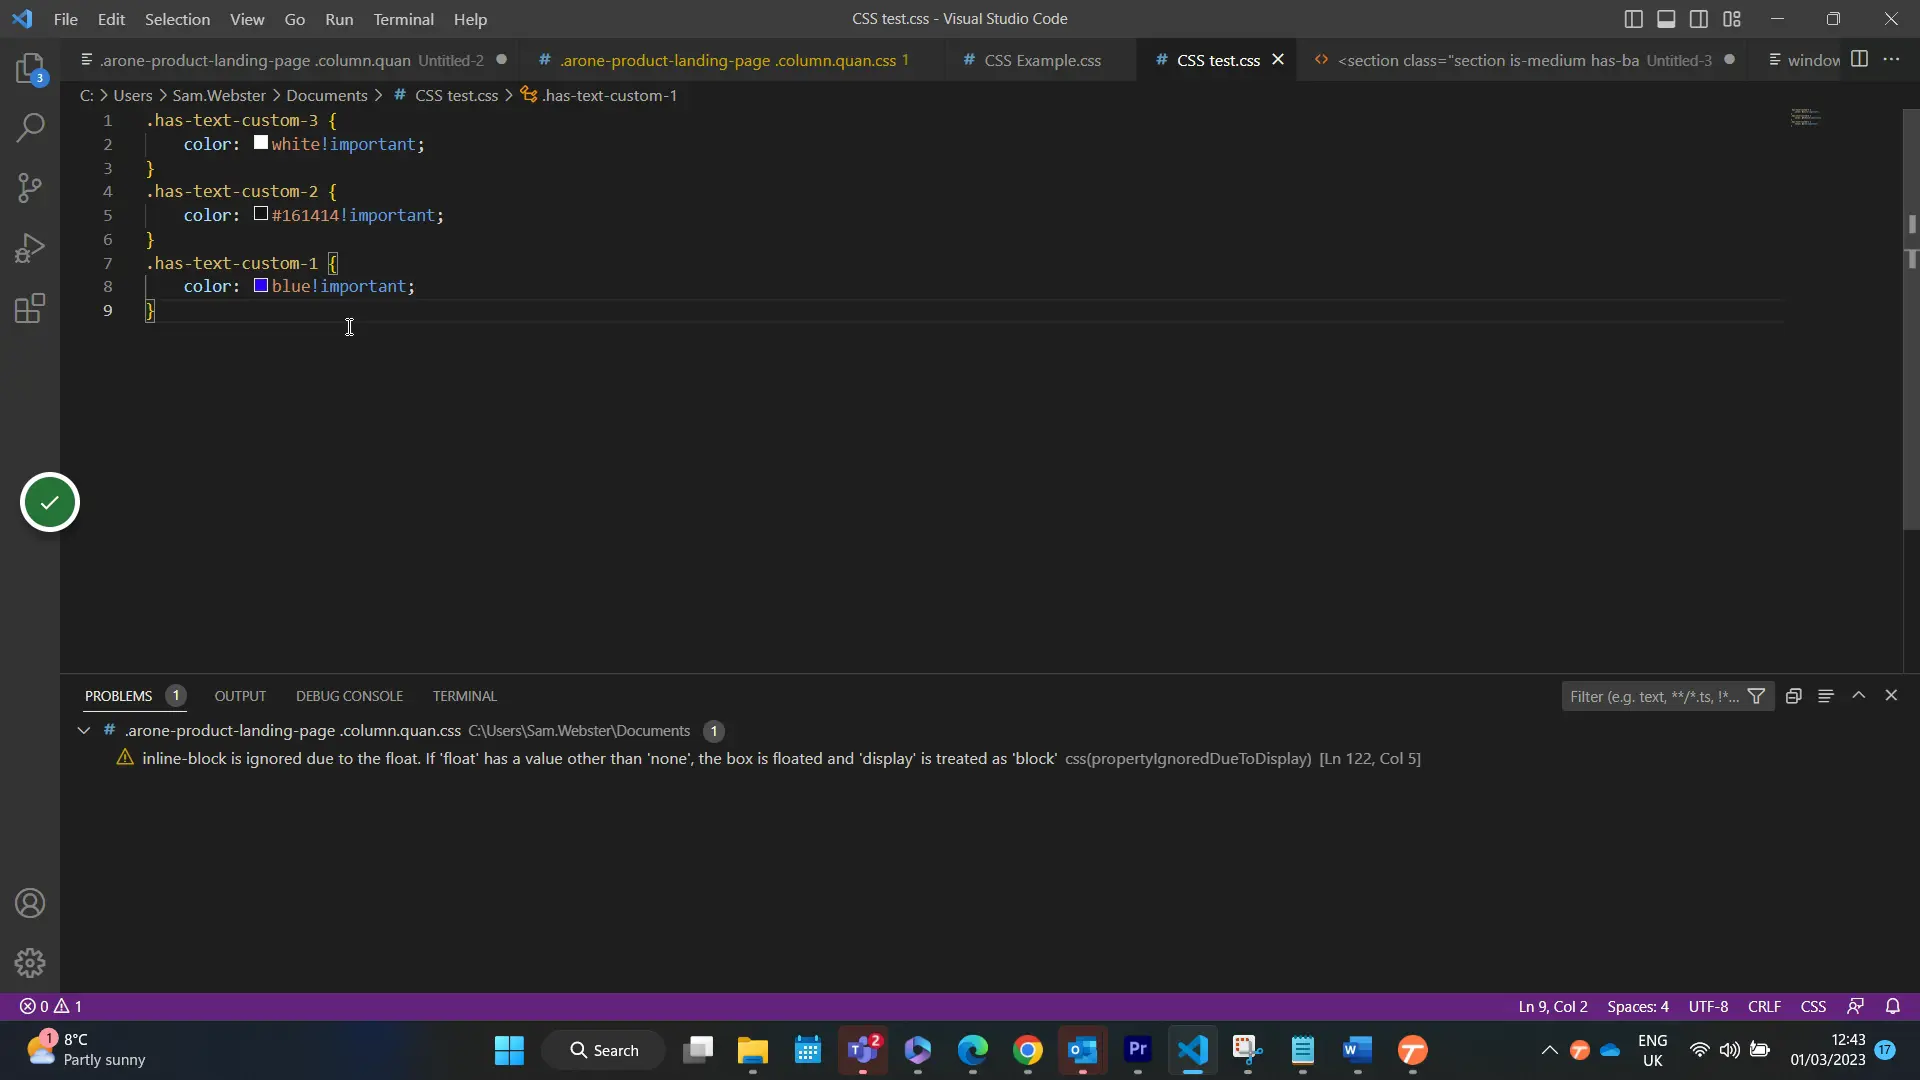Open the Run and Debug view
Screen dimensions: 1920x1080
30,248
